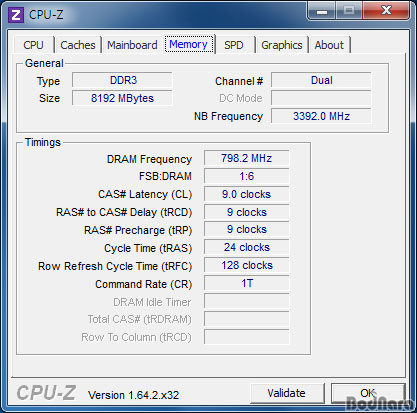
Task: Click the Row Refresh Cycle Time label
Action: (115, 266)
